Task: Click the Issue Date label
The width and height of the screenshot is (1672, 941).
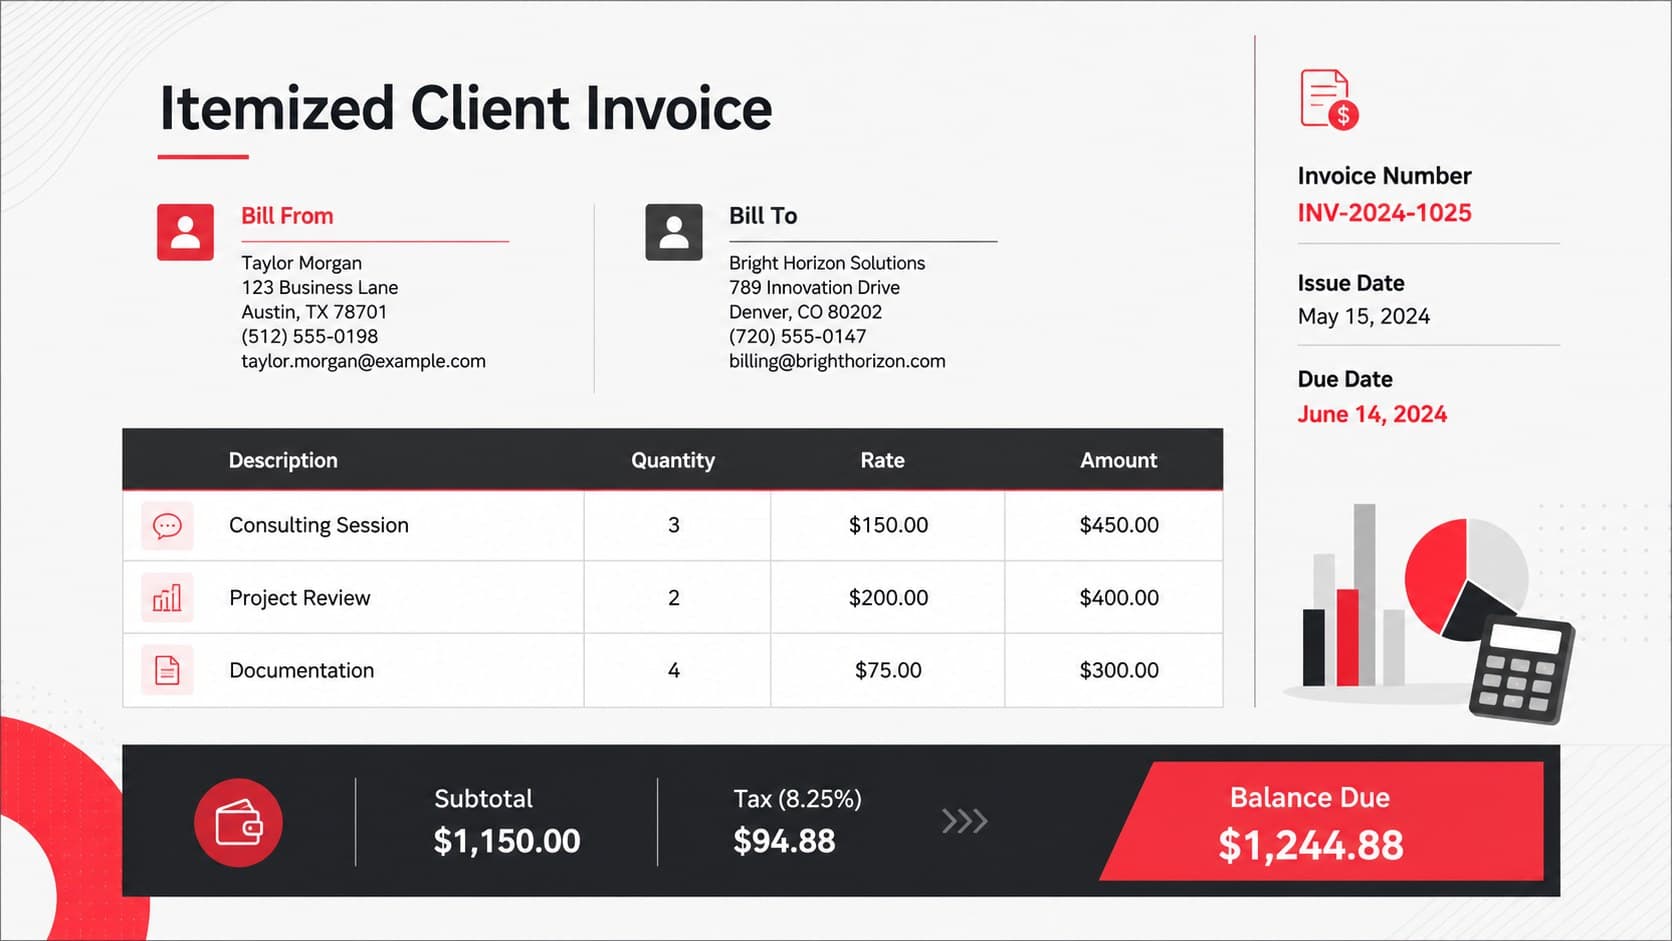Action: (x=1351, y=283)
